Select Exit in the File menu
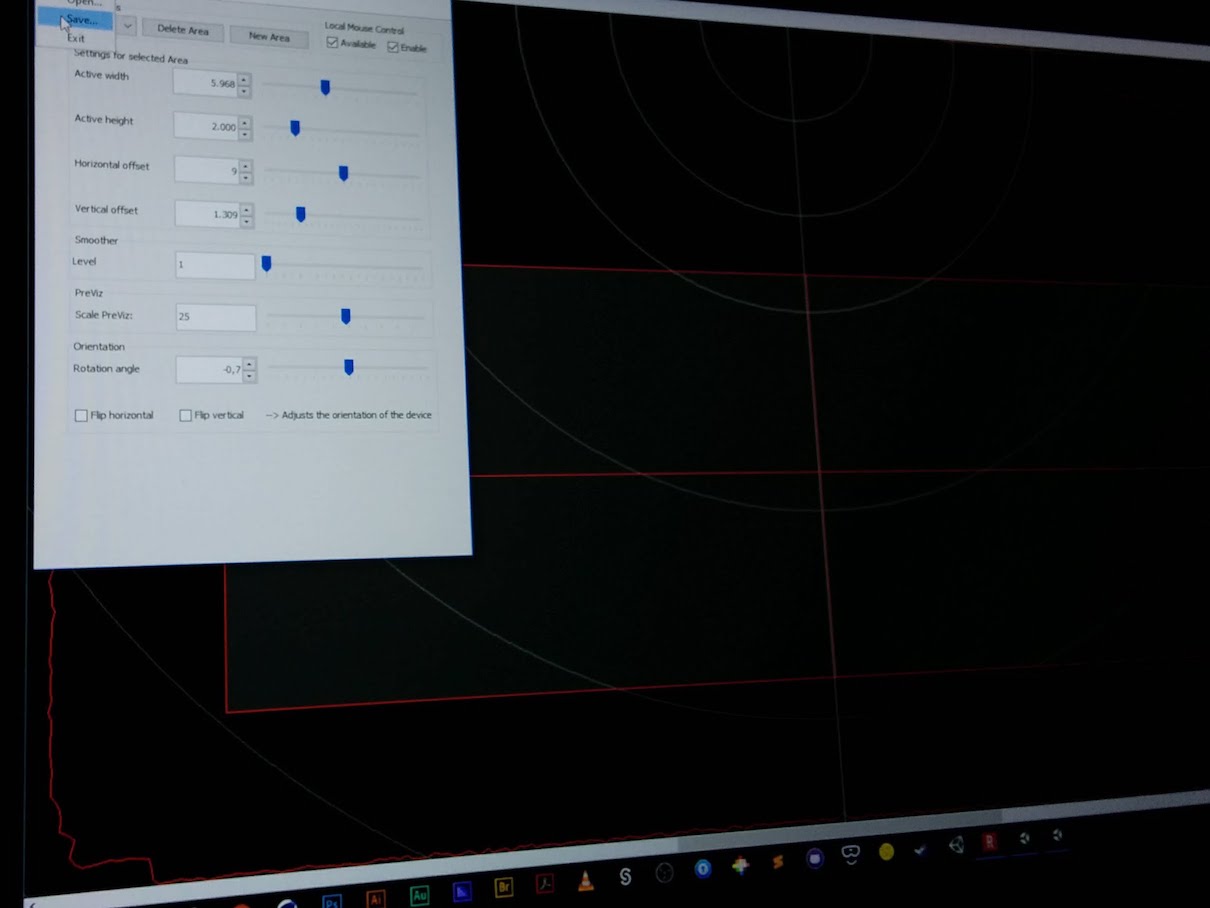Image resolution: width=1210 pixels, height=908 pixels. [76, 38]
